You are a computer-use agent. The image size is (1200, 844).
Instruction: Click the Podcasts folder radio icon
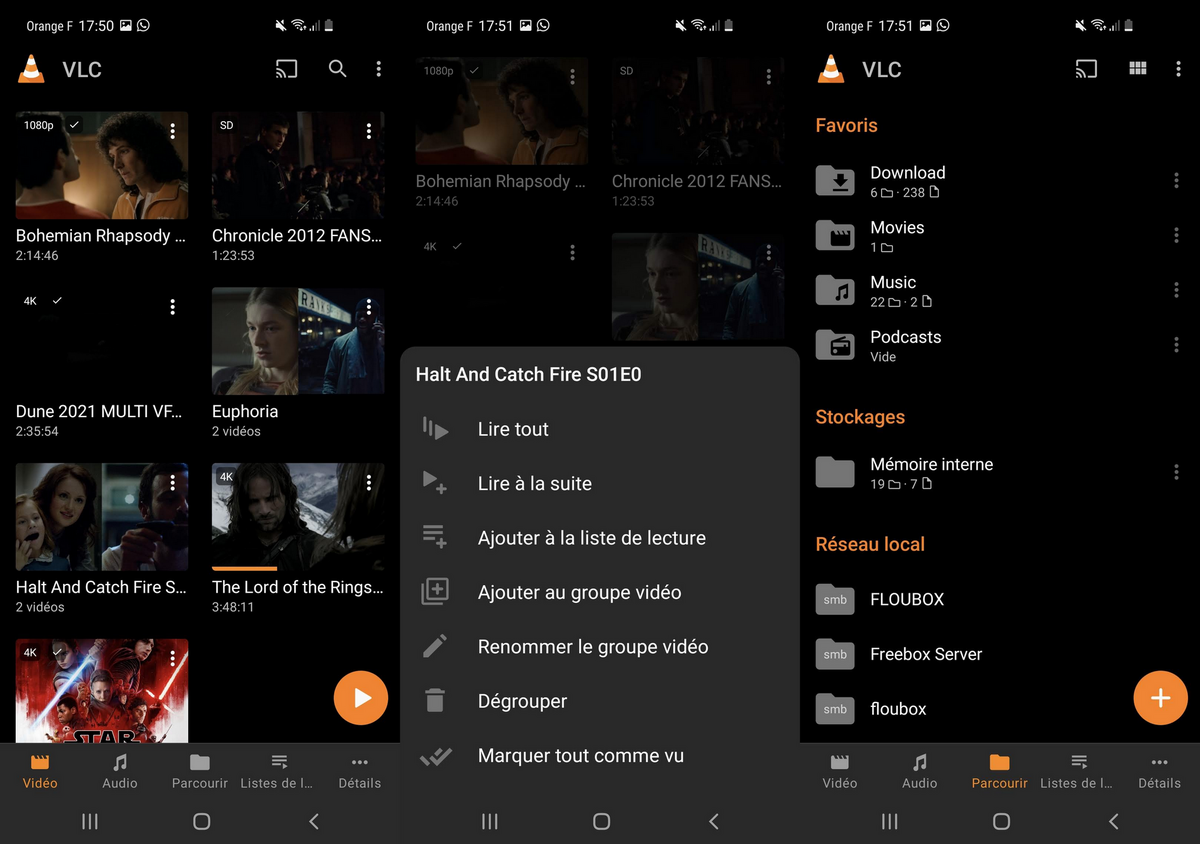coord(835,346)
